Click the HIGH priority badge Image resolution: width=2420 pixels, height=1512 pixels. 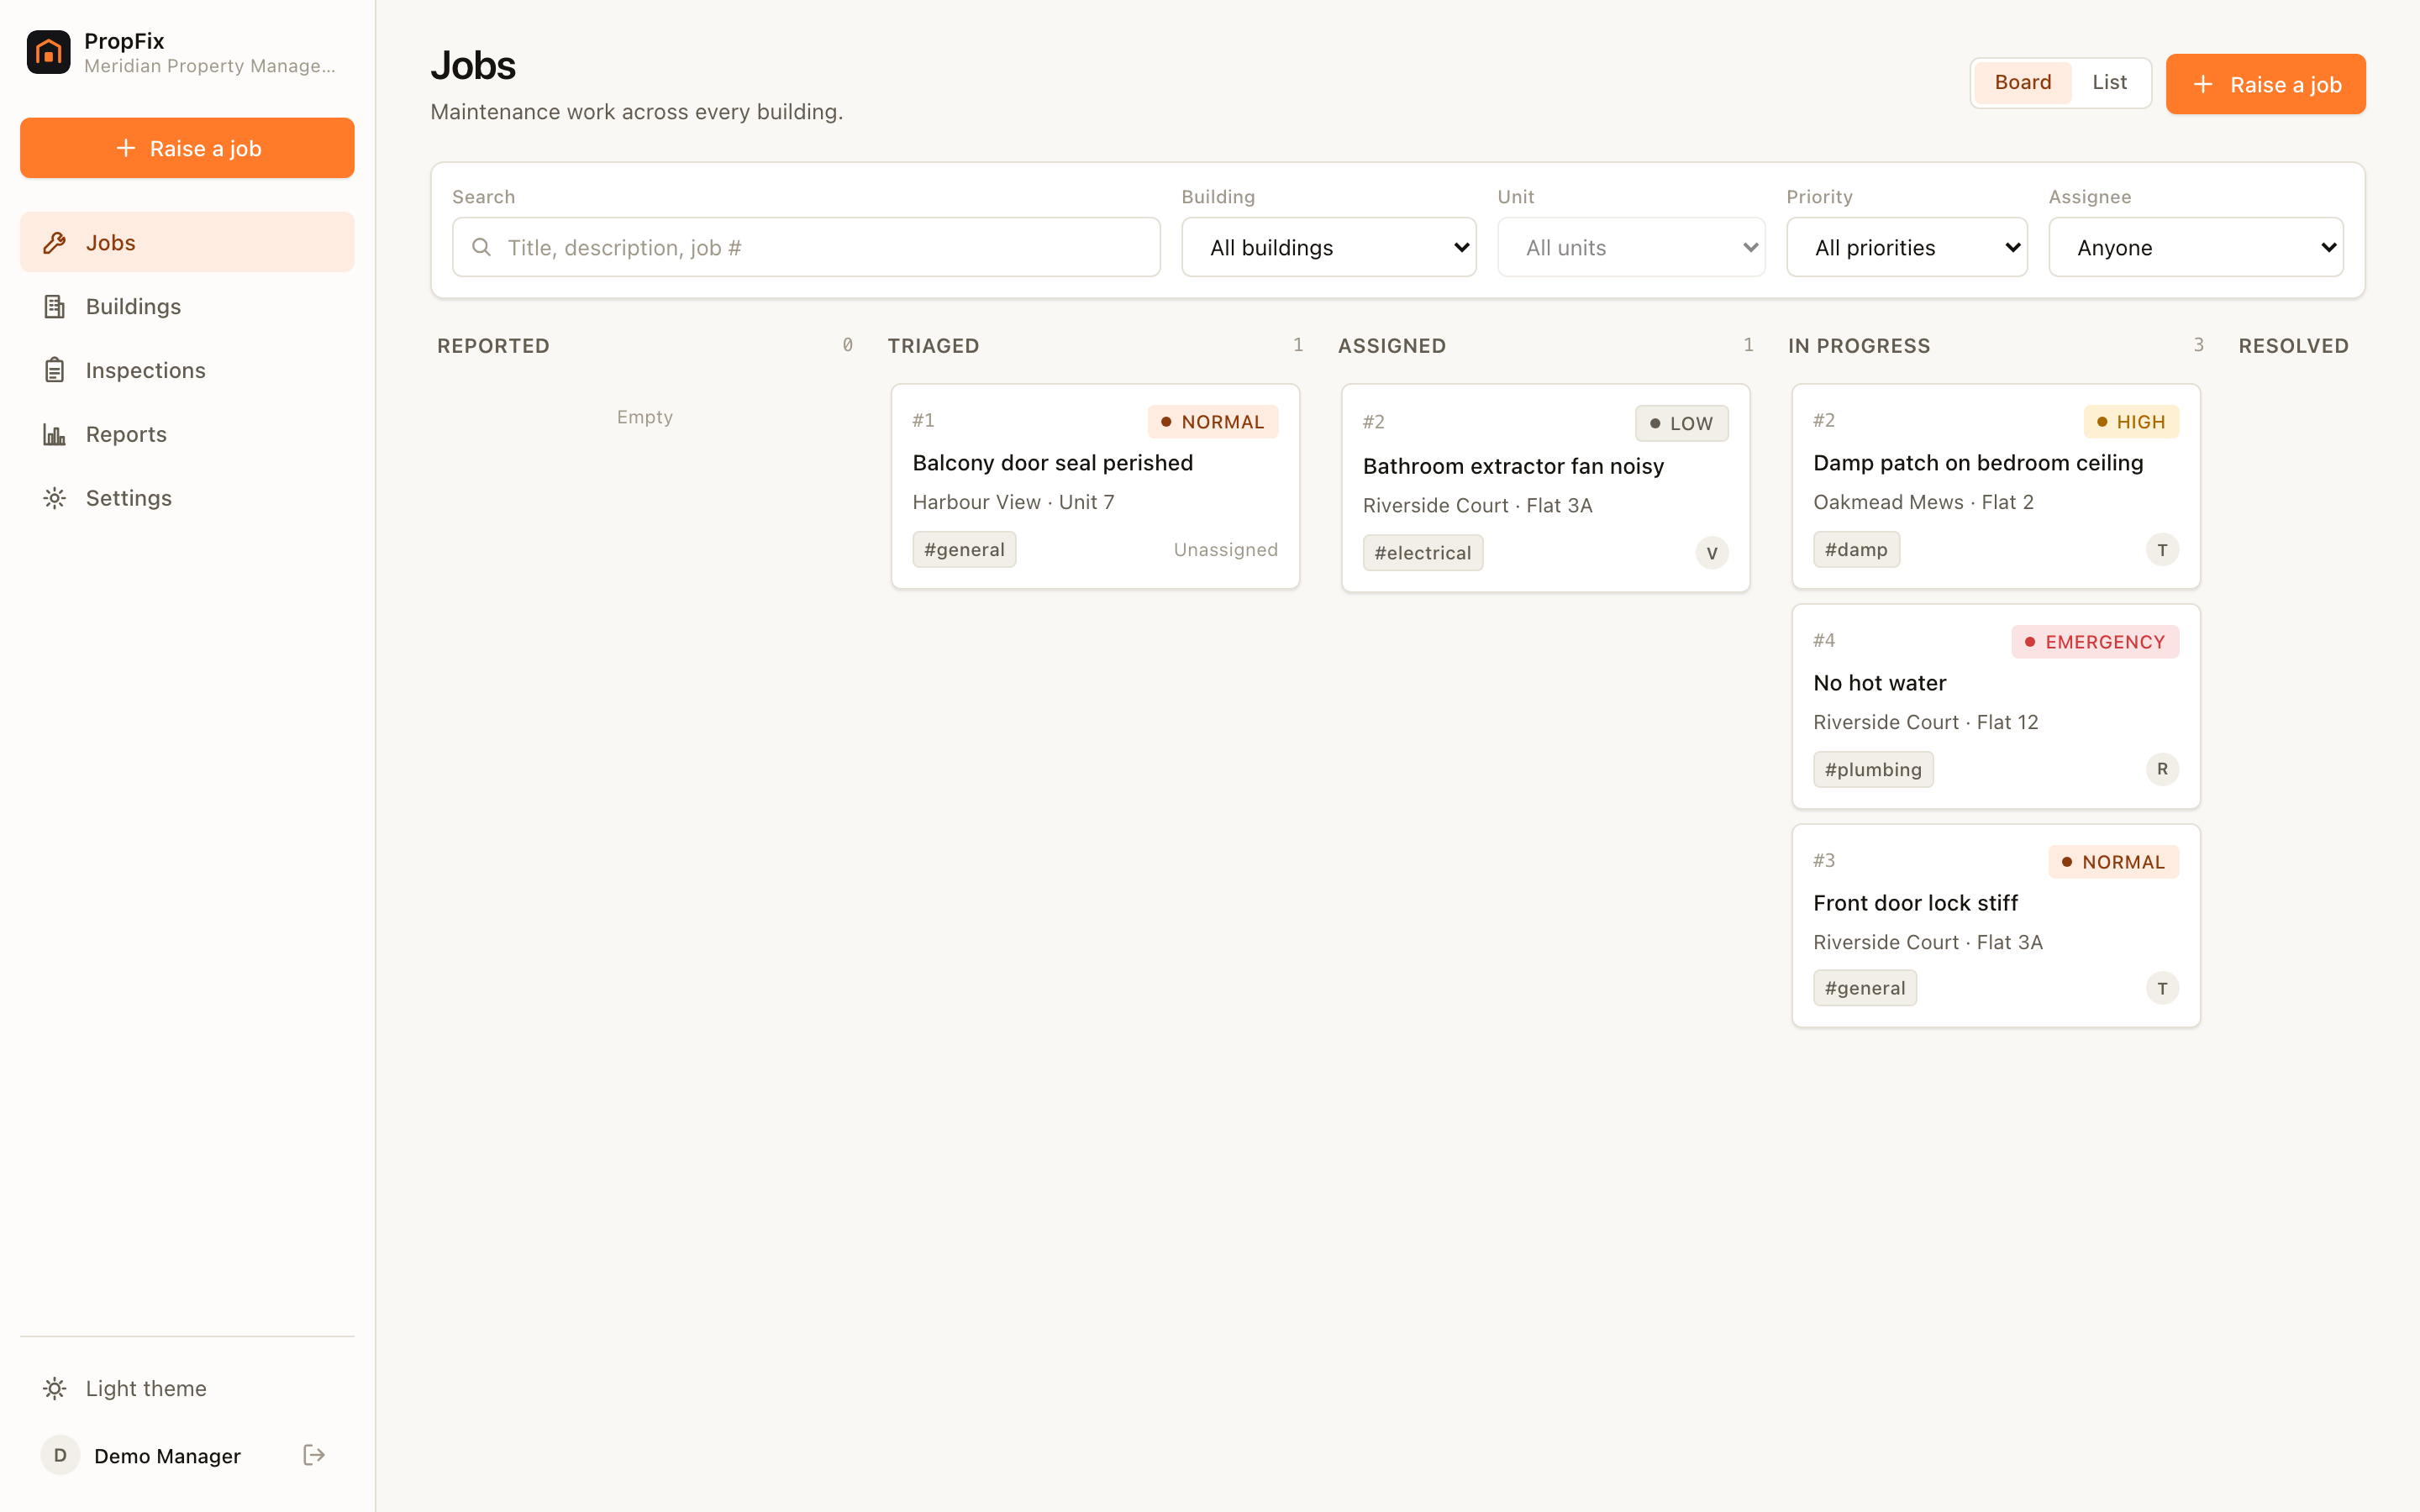tap(2131, 422)
